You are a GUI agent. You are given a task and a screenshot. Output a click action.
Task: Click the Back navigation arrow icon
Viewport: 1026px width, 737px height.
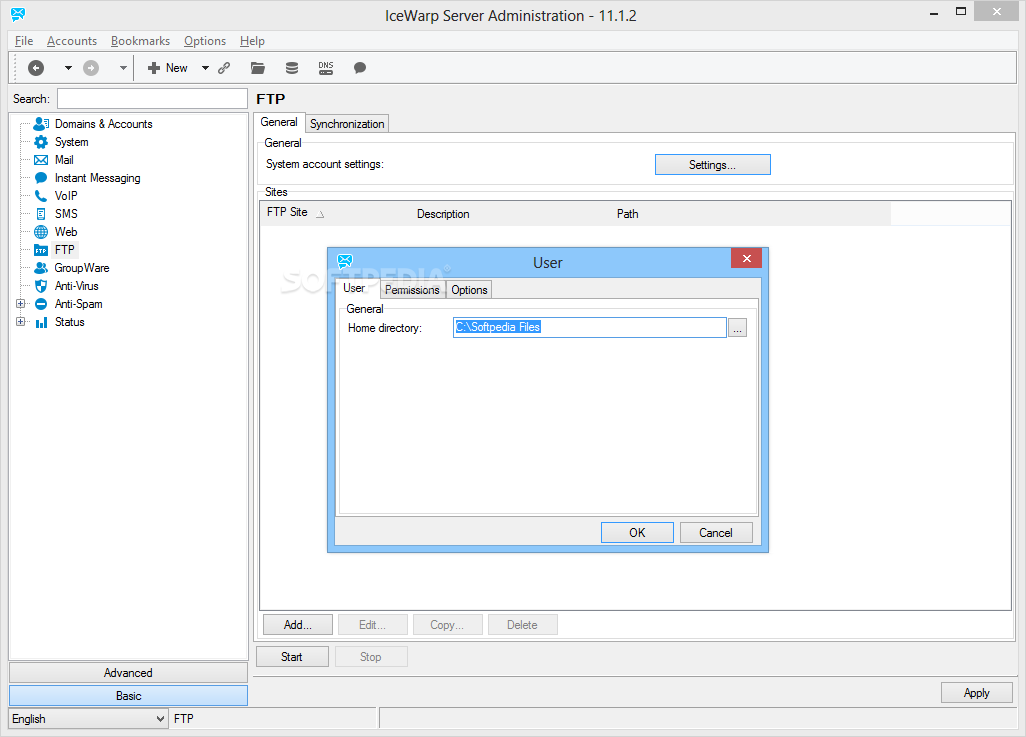click(36, 67)
